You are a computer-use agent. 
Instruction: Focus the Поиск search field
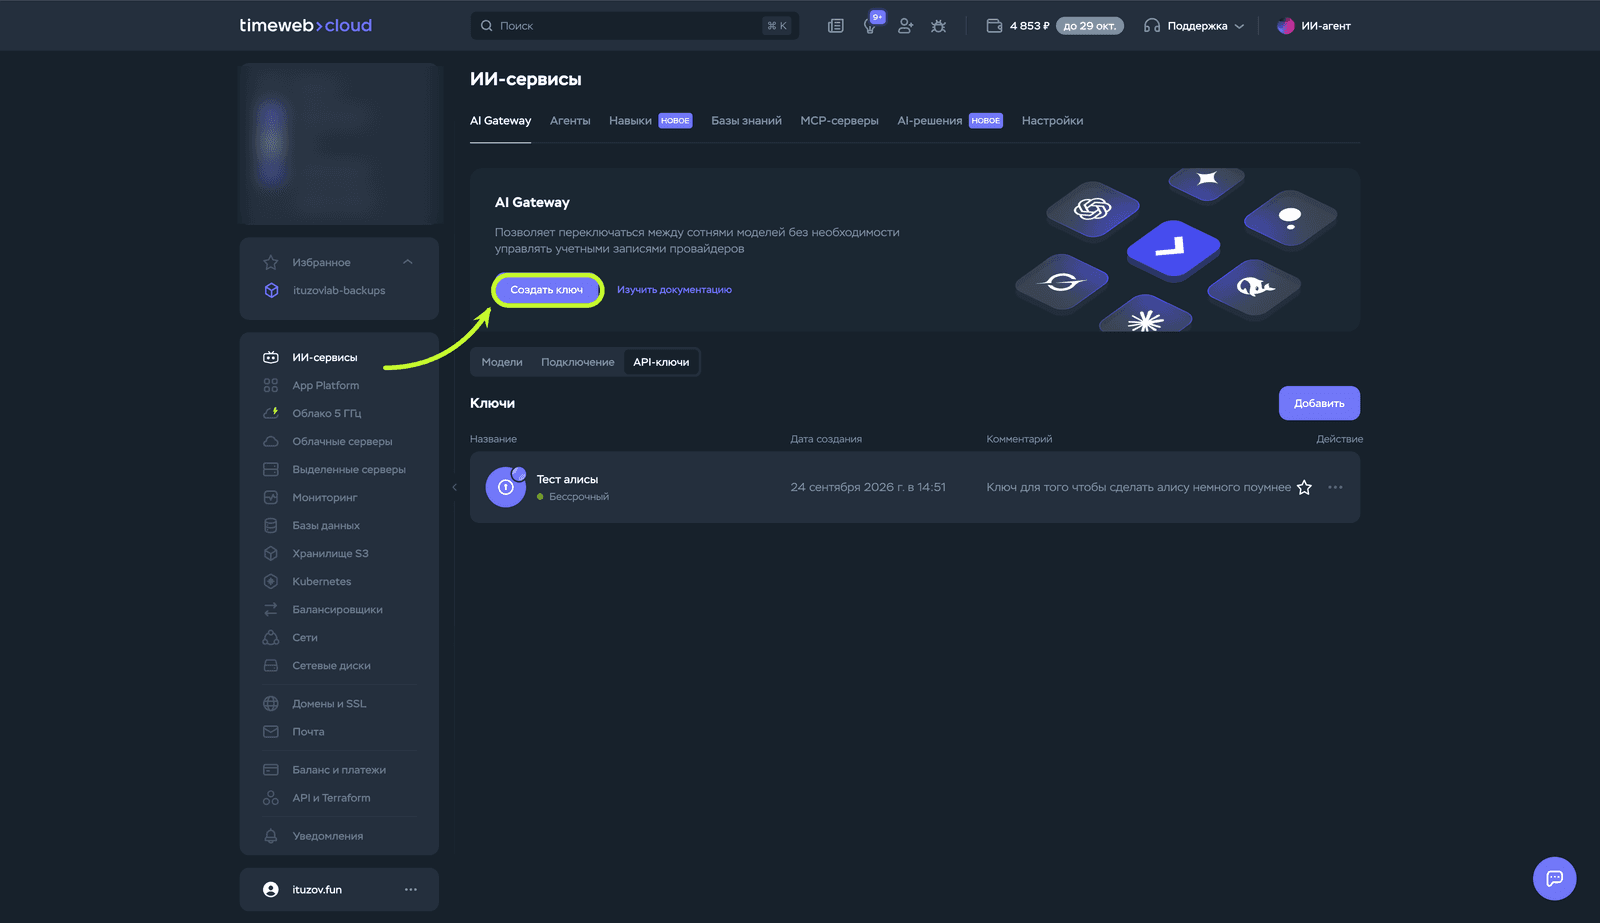click(634, 26)
